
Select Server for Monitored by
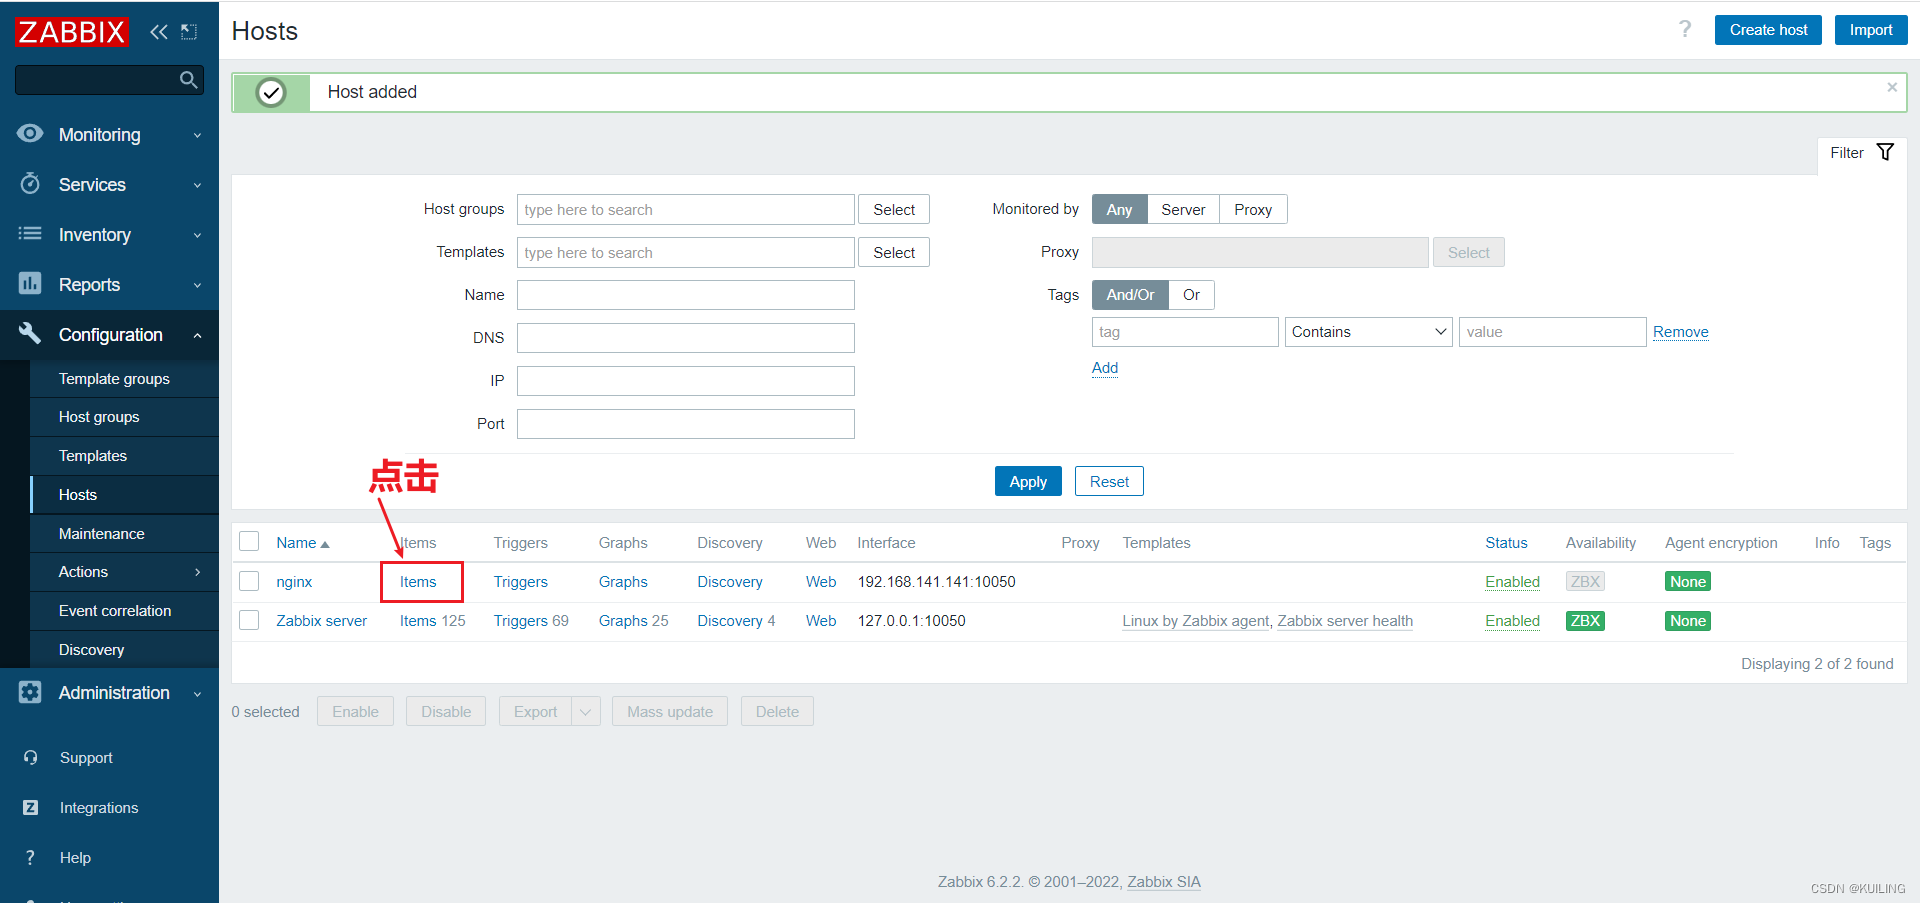click(x=1183, y=210)
